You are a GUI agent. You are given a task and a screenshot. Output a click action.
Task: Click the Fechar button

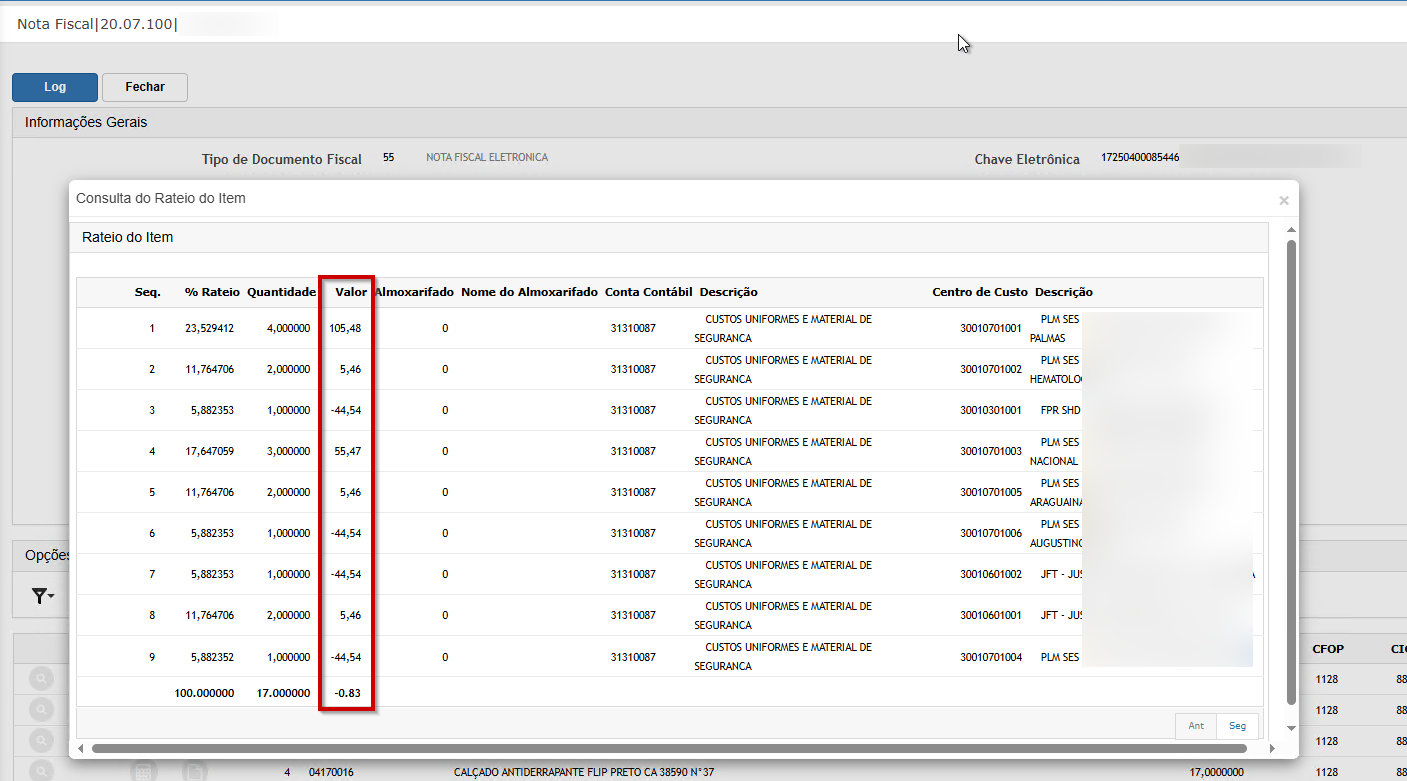point(145,87)
